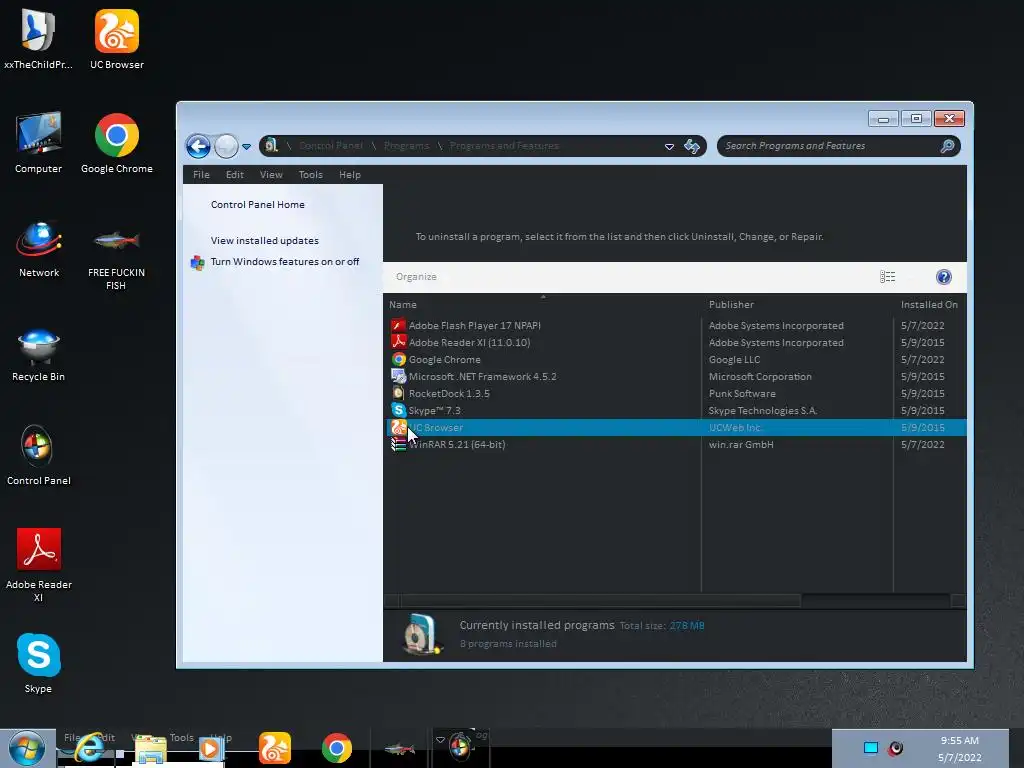Click the search magnifier icon
This screenshot has width=1024, height=768.
click(947, 146)
